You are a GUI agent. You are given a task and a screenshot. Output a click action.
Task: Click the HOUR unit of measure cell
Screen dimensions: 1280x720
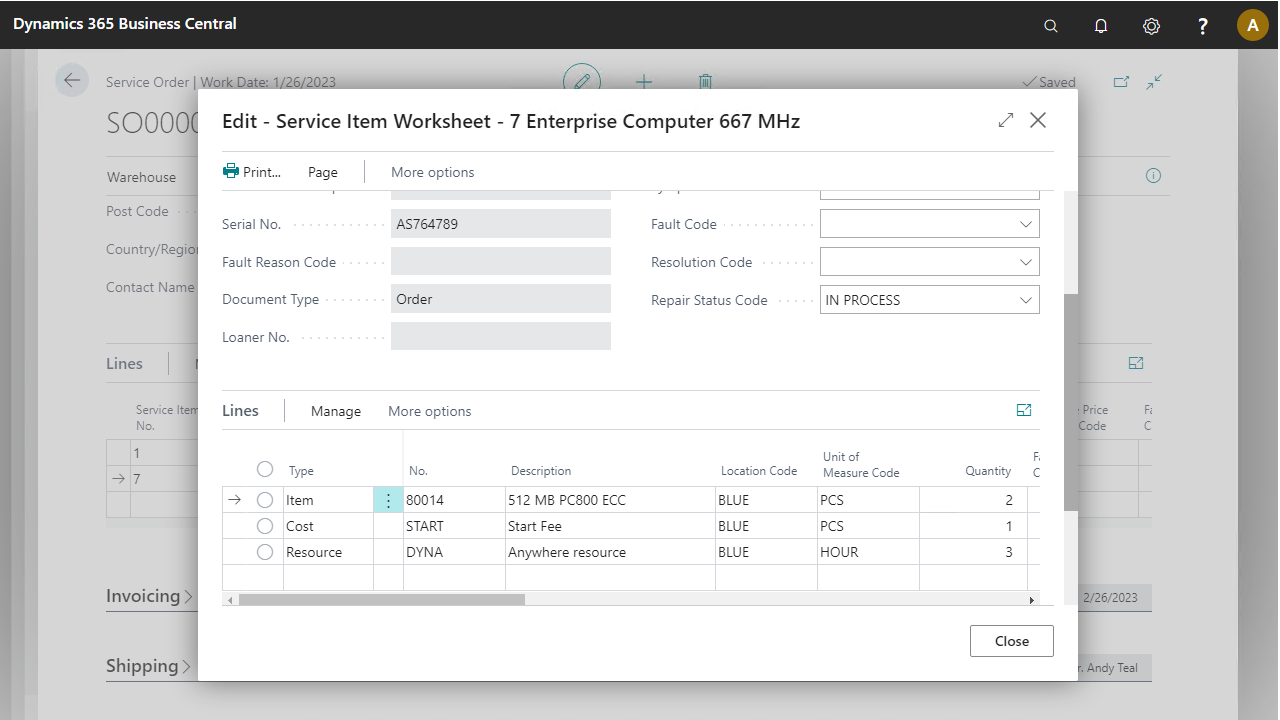(868, 552)
